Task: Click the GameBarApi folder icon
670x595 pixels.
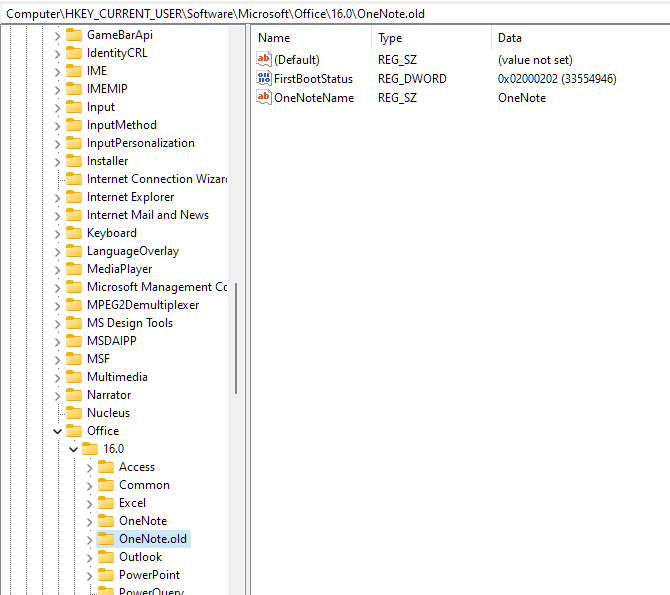Action: click(74, 35)
